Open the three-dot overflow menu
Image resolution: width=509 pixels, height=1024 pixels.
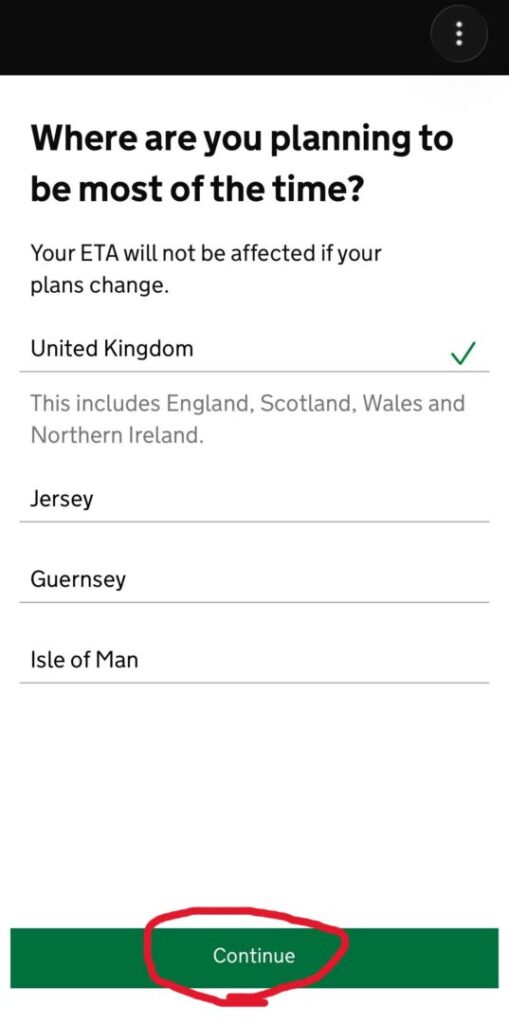click(x=459, y=33)
